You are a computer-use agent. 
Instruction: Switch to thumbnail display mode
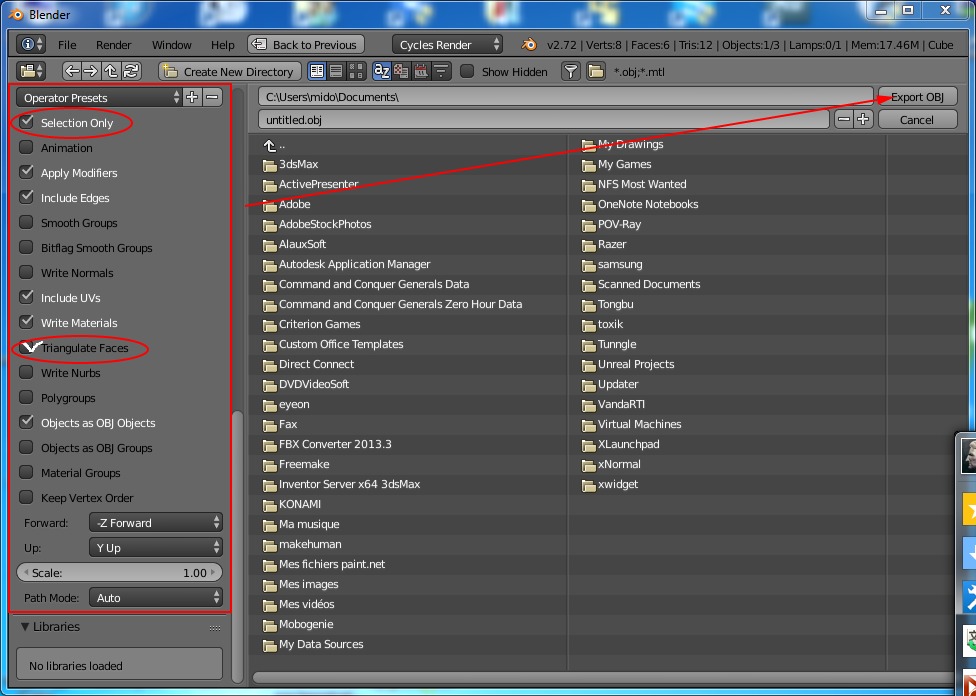pos(355,71)
